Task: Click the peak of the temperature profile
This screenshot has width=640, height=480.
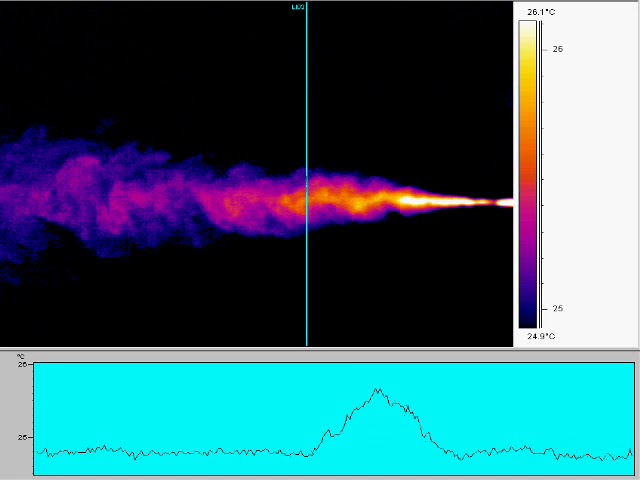Action: pyautogui.click(x=378, y=390)
